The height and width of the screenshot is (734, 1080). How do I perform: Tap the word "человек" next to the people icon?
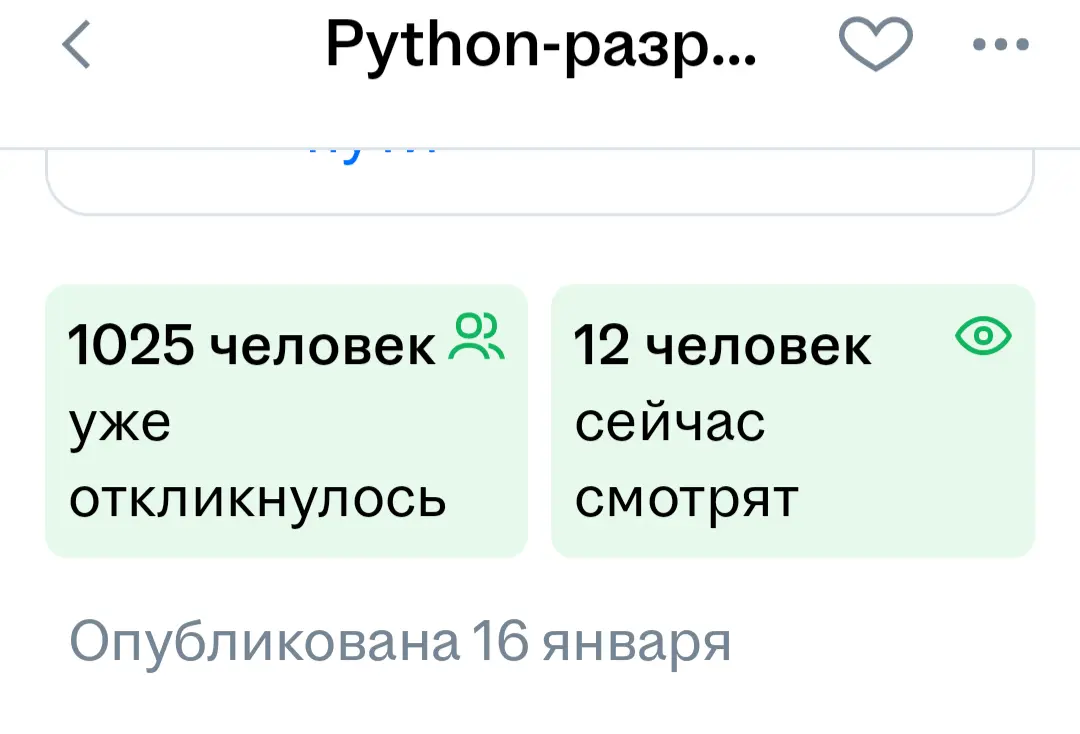(326, 347)
